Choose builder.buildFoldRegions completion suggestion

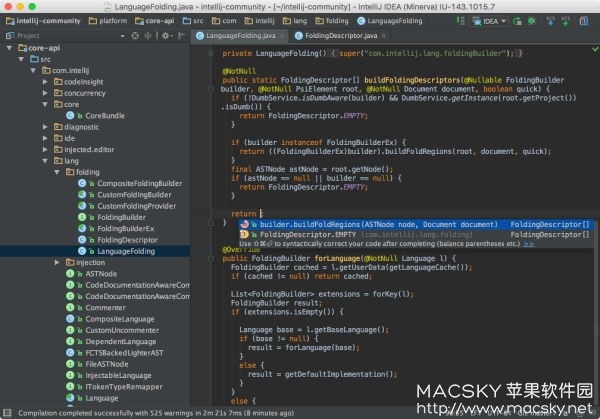click(416, 225)
